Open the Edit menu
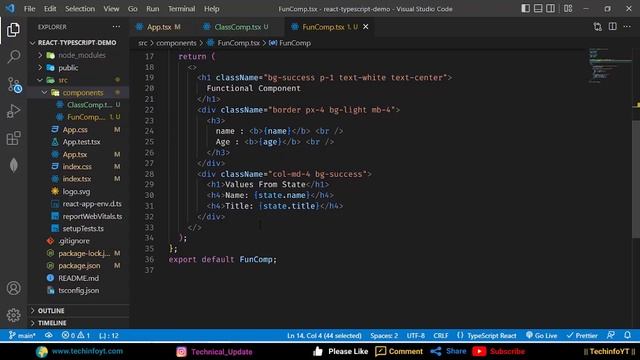This screenshot has width=640, height=360. [50, 9]
